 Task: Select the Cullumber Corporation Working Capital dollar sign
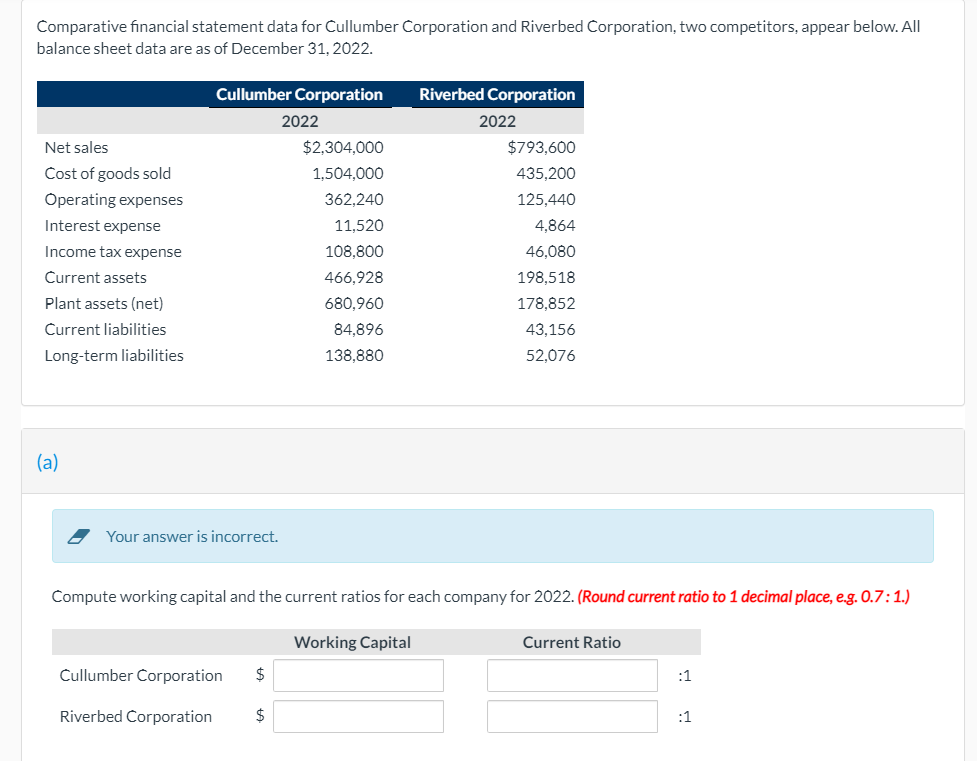258,675
